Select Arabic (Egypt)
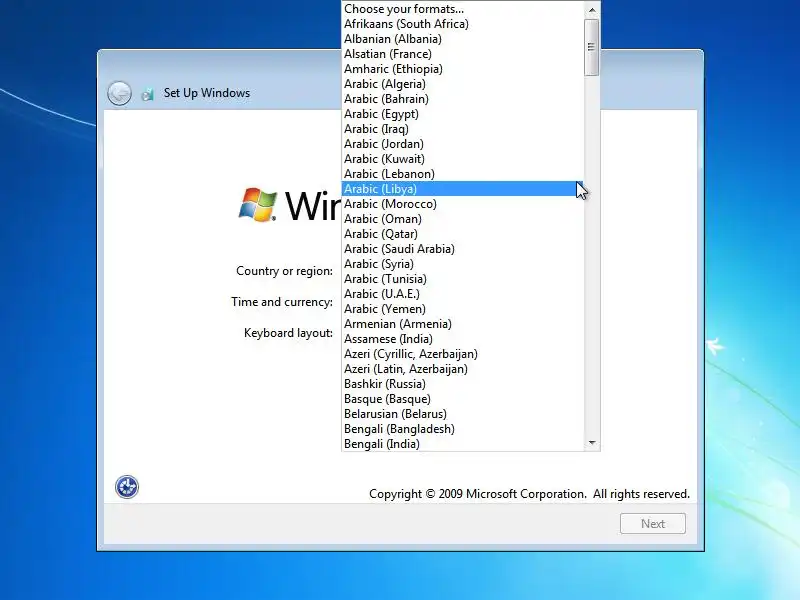The image size is (800, 600). (x=462, y=114)
